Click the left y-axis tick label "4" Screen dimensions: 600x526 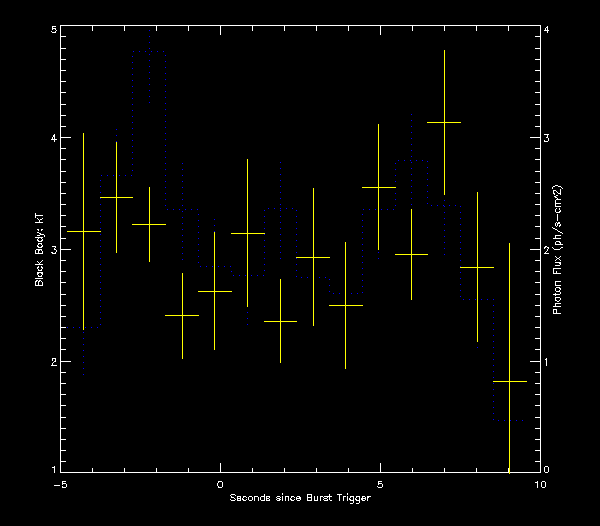pos(53,139)
